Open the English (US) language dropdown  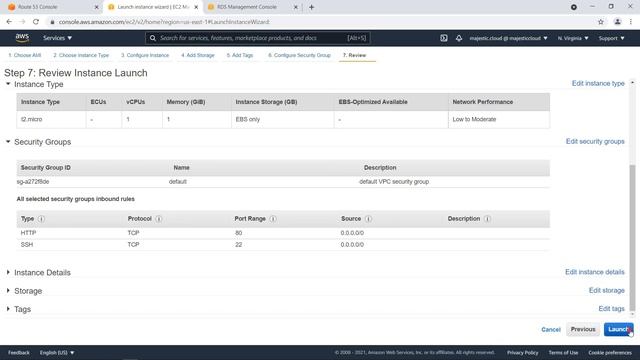coord(57,352)
